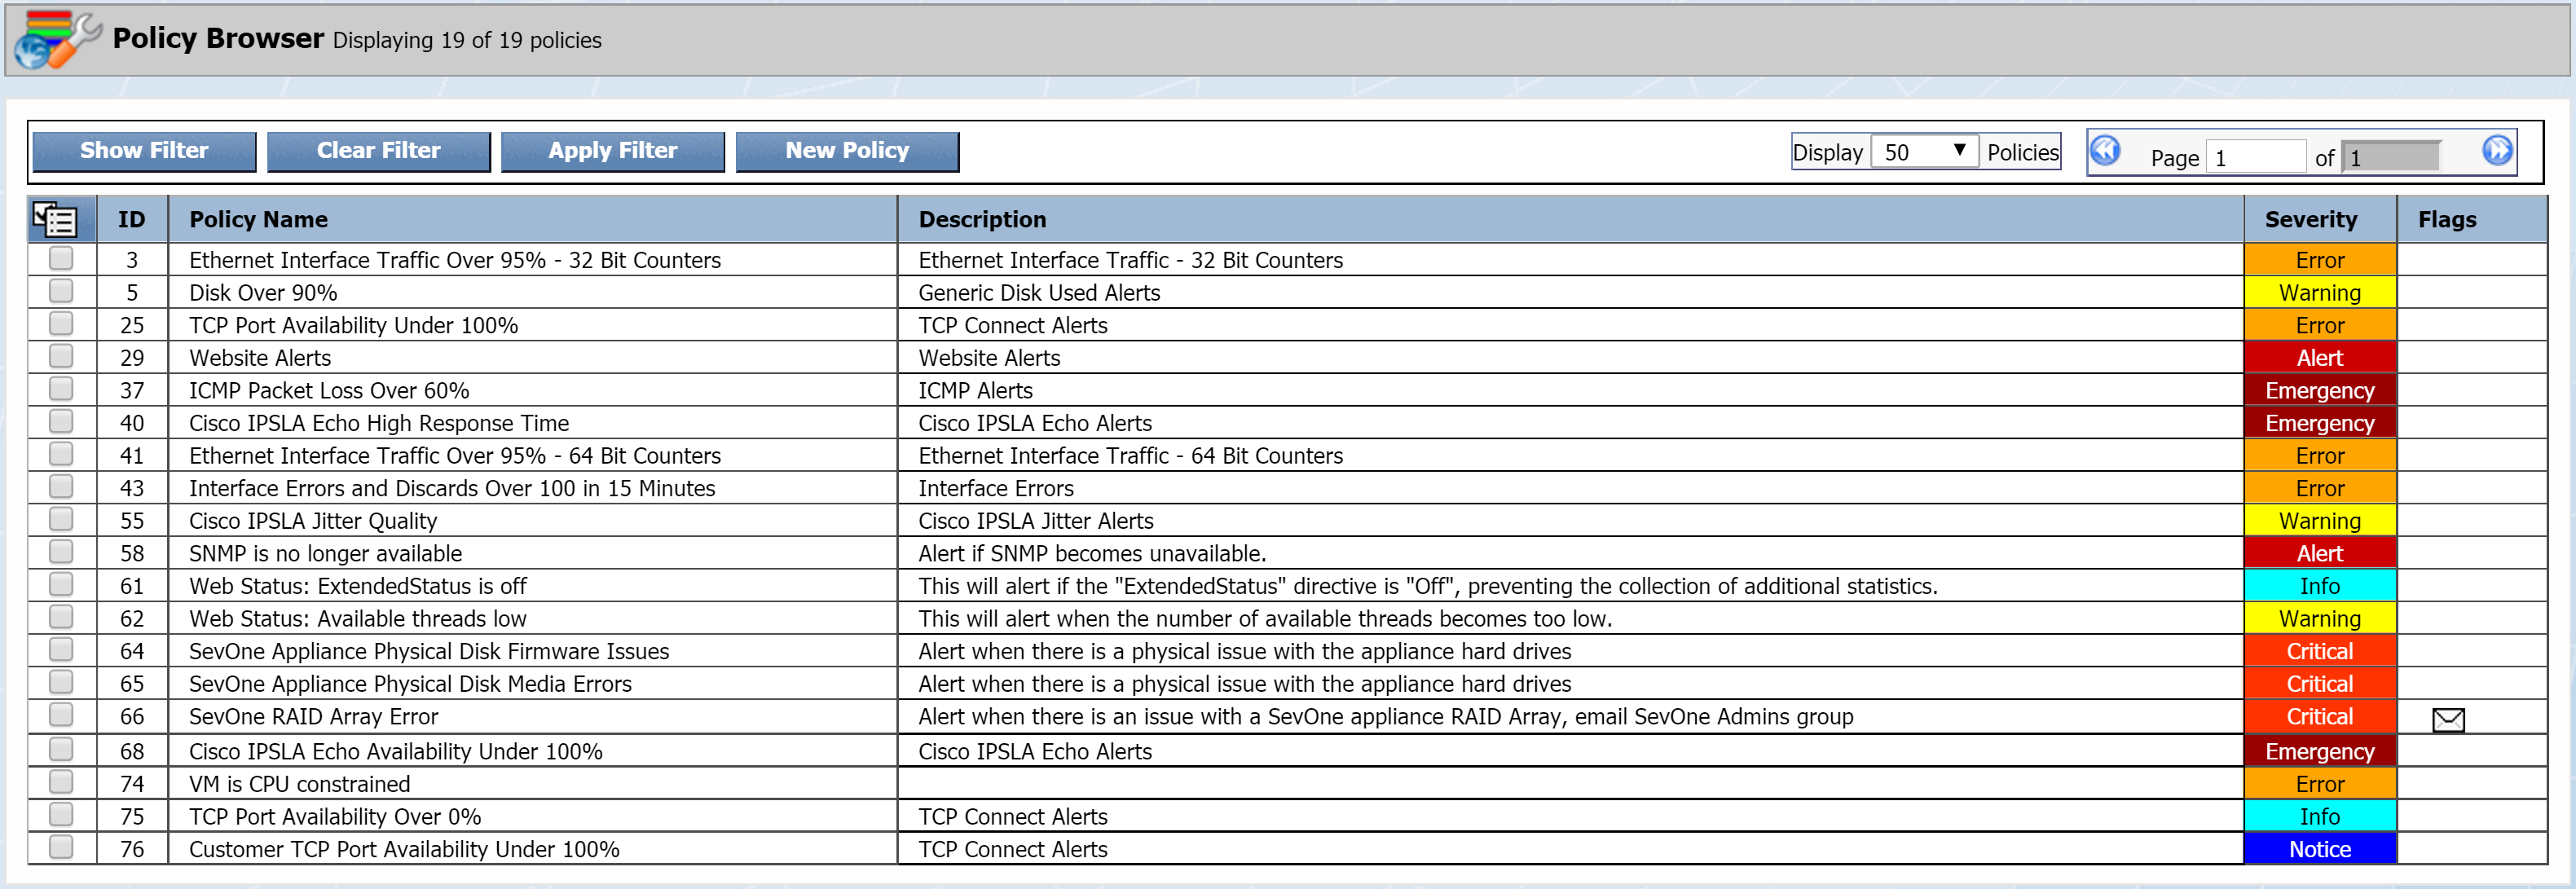2576x889 pixels.
Task: Click blue Notice severity for policy 76
Action: pyautogui.click(x=2319, y=849)
